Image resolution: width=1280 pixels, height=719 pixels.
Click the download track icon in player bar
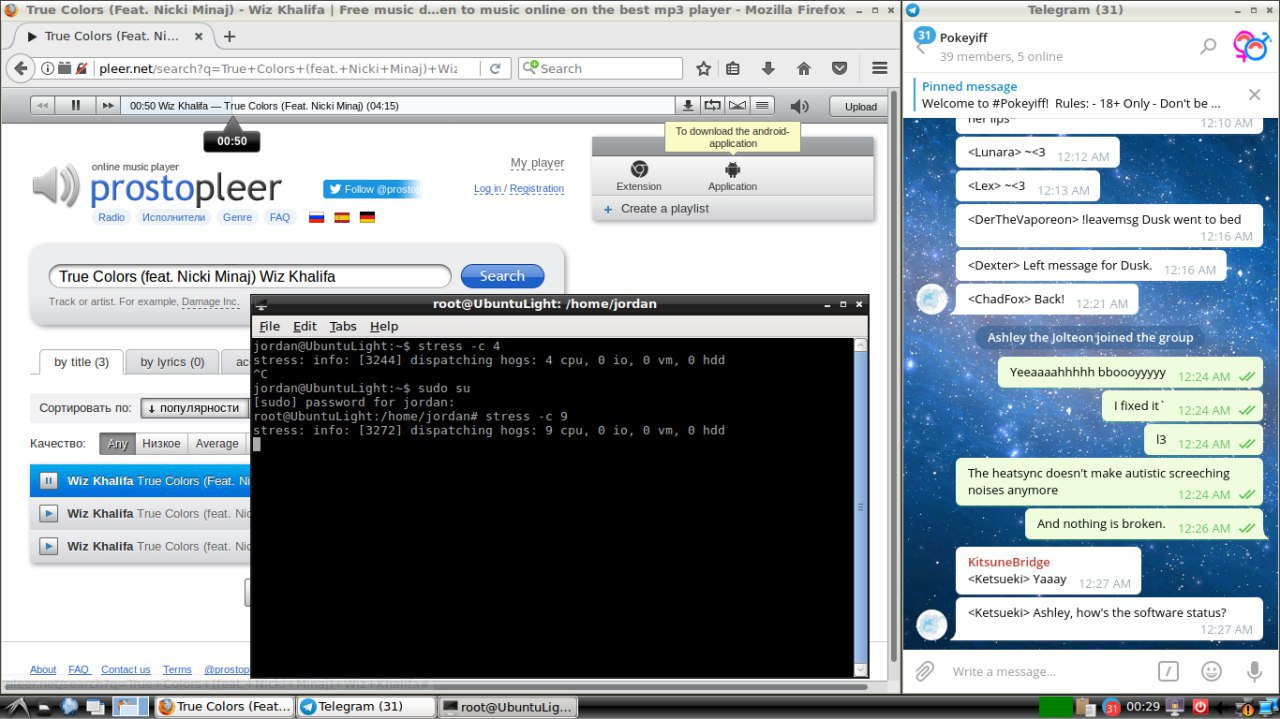point(687,105)
